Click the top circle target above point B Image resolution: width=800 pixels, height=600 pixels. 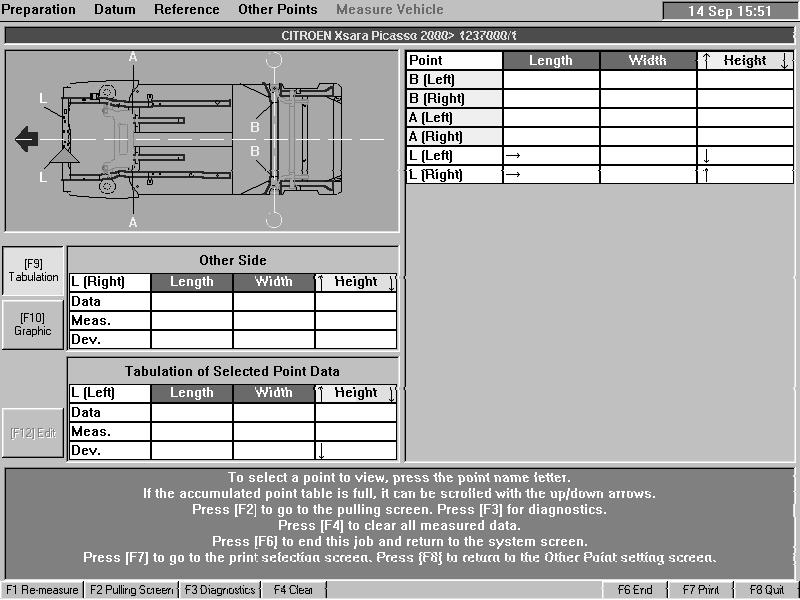pyautogui.click(x=274, y=60)
